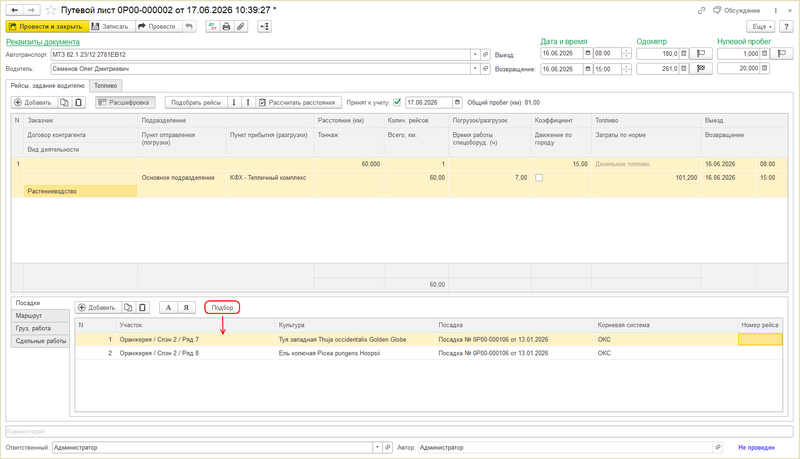Copy link using the chain icon
Image resolution: width=800 pixels, height=459 pixels.
coord(702,10)
